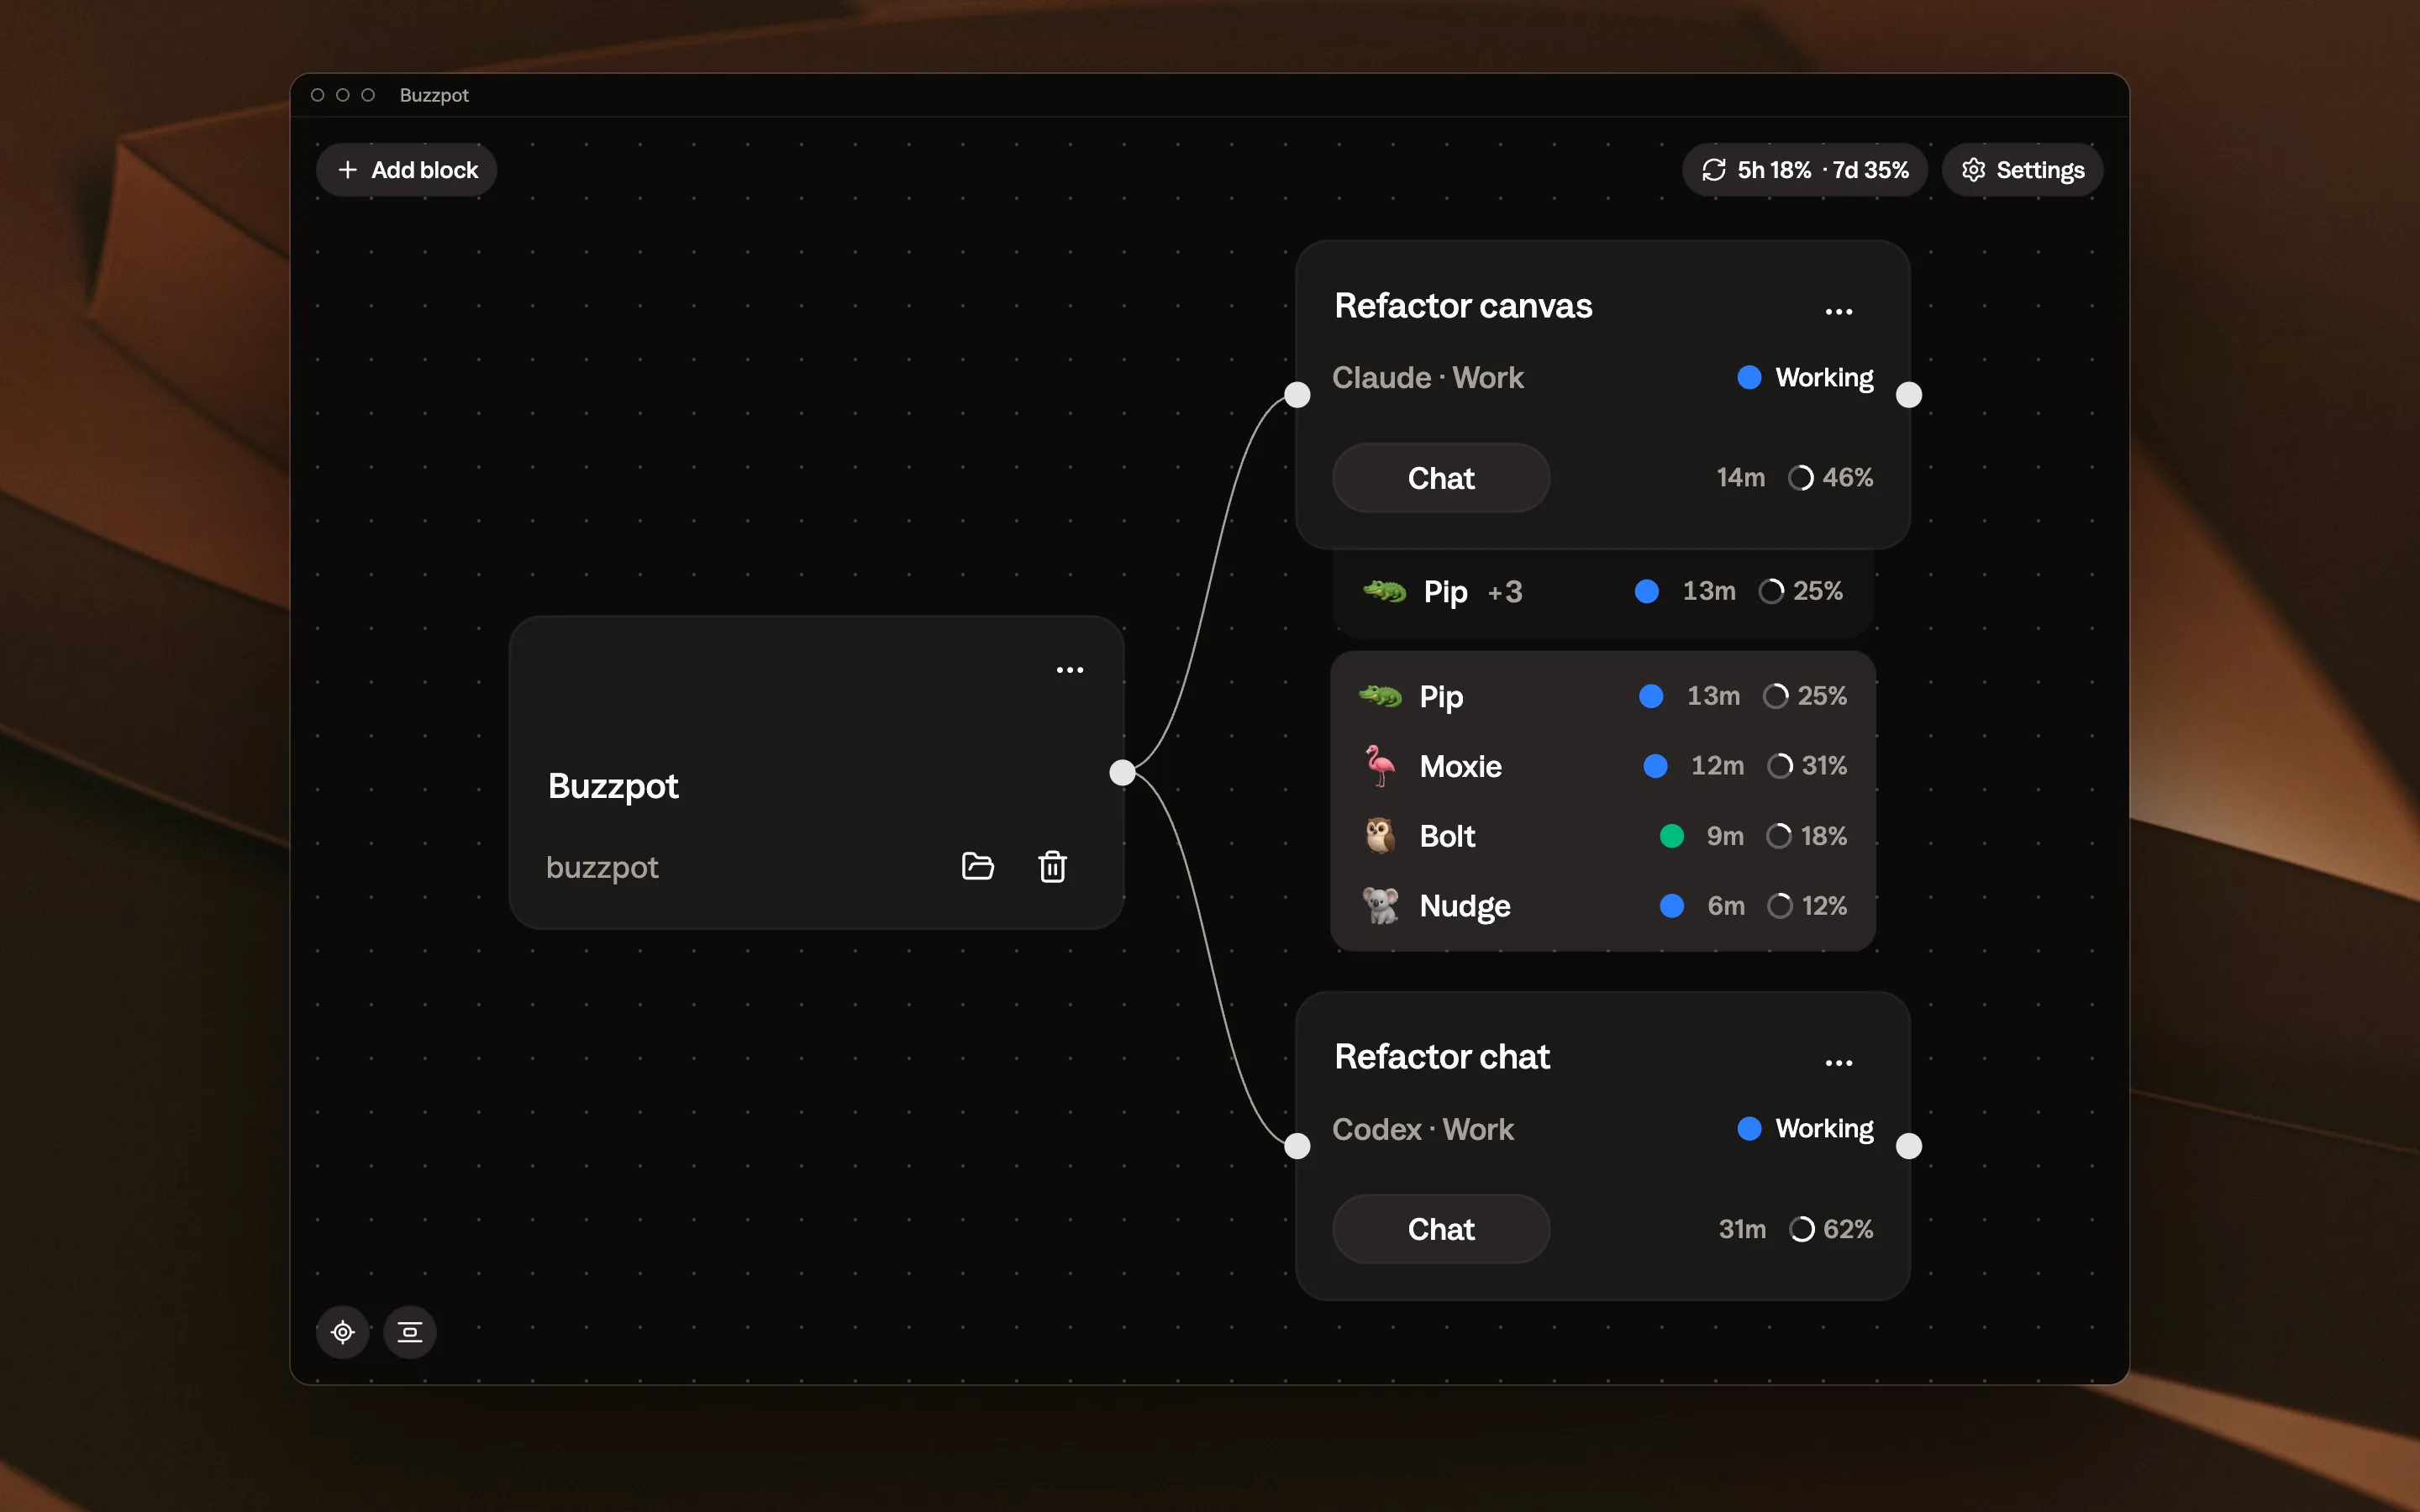
Task: Recenter the canvas with the target icon
Action: [343, 1332]
